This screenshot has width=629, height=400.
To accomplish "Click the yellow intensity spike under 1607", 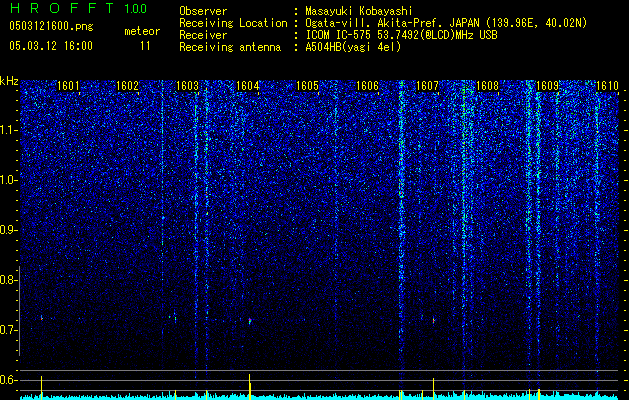I will coord(433,388).
